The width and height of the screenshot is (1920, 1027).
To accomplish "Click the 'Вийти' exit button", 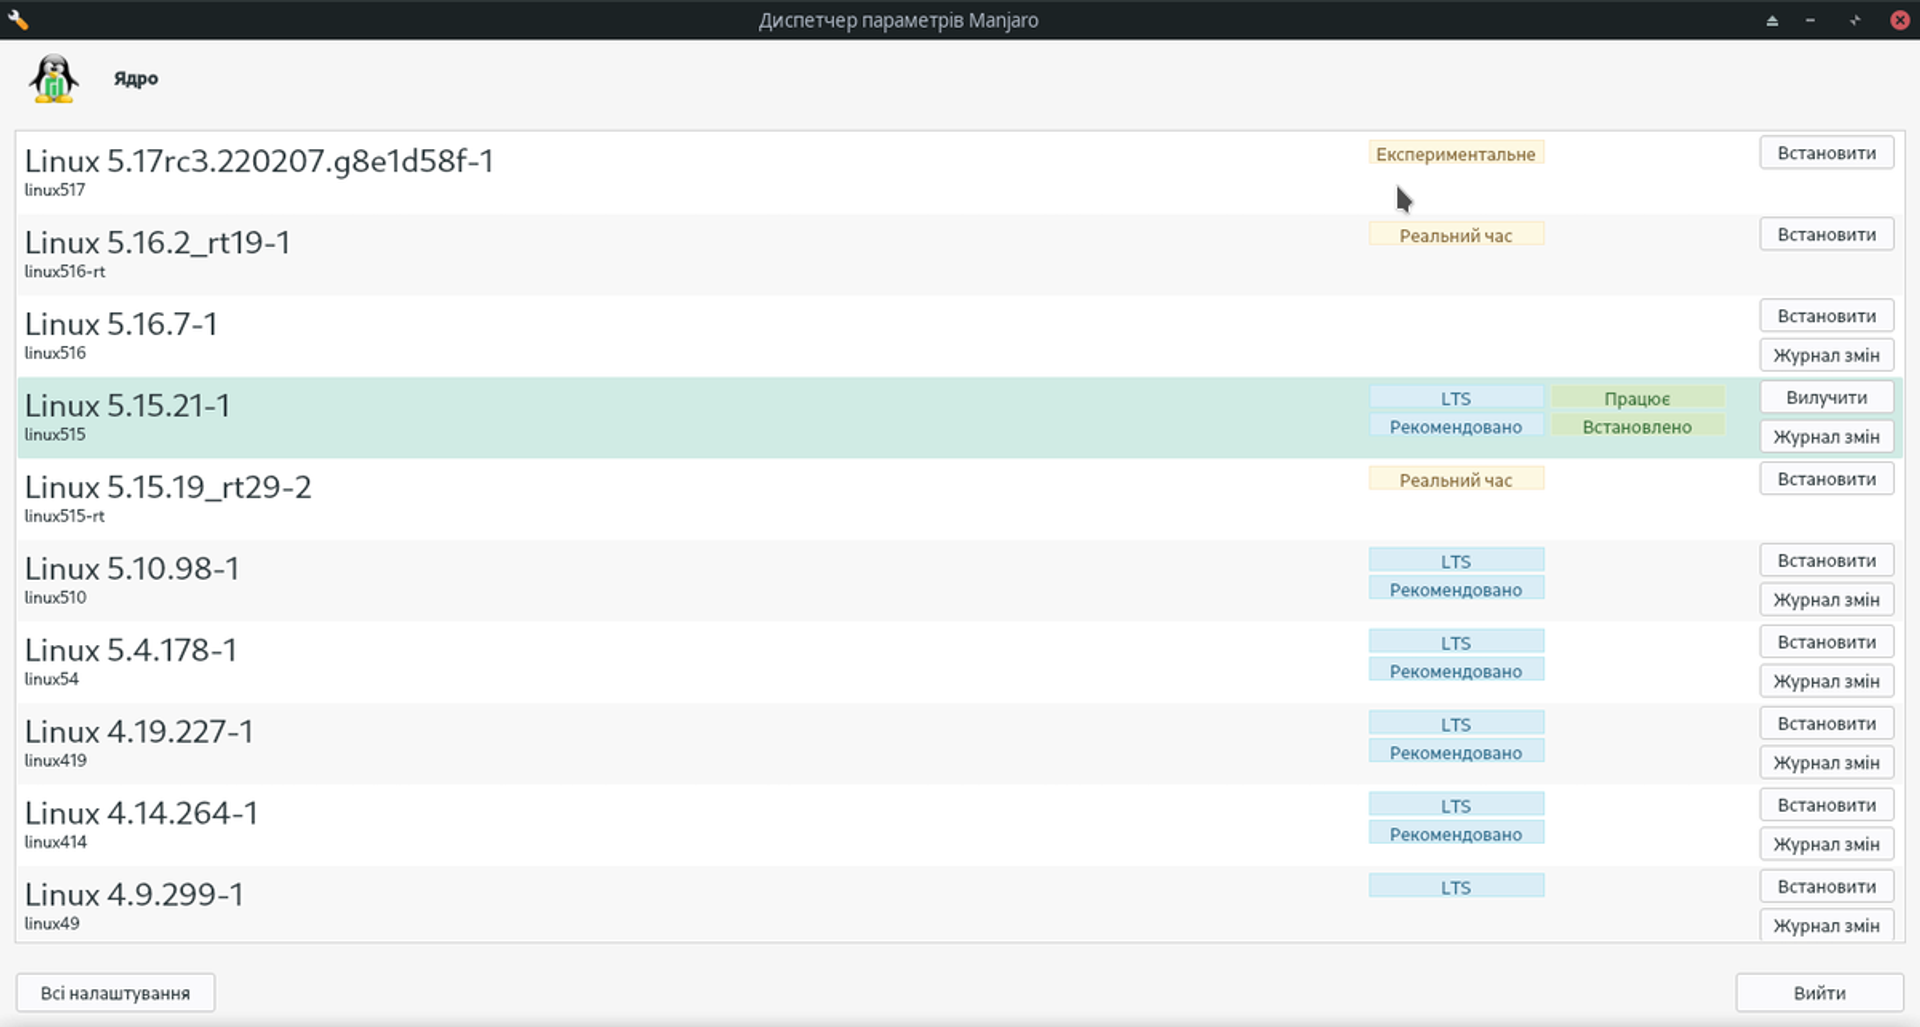I will pyautogui.click(x=1819, y=993).
